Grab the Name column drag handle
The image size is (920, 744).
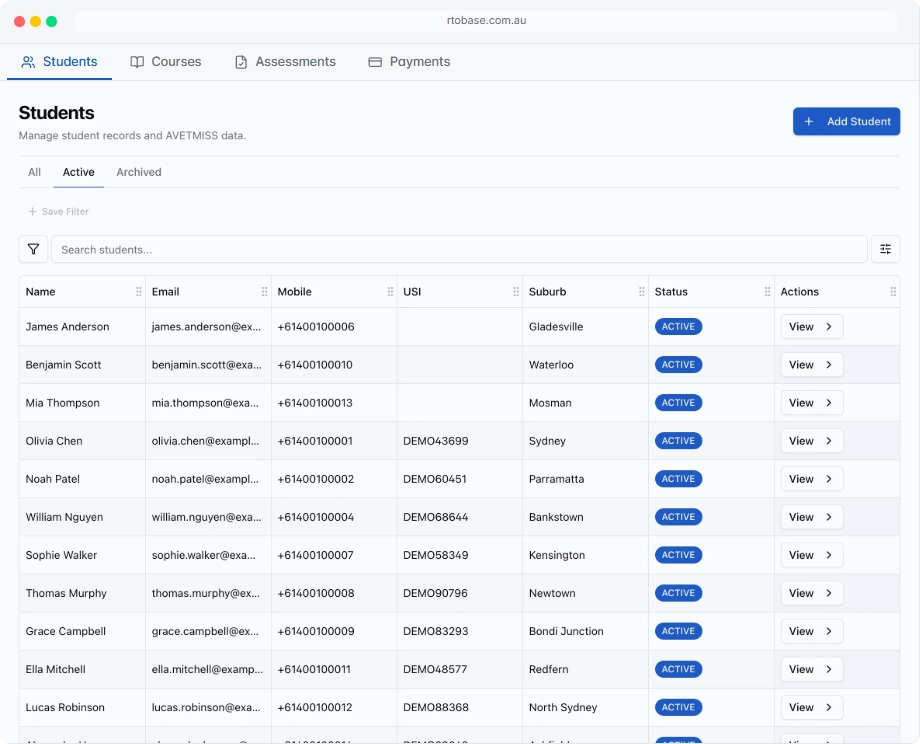tap(139, 292)
